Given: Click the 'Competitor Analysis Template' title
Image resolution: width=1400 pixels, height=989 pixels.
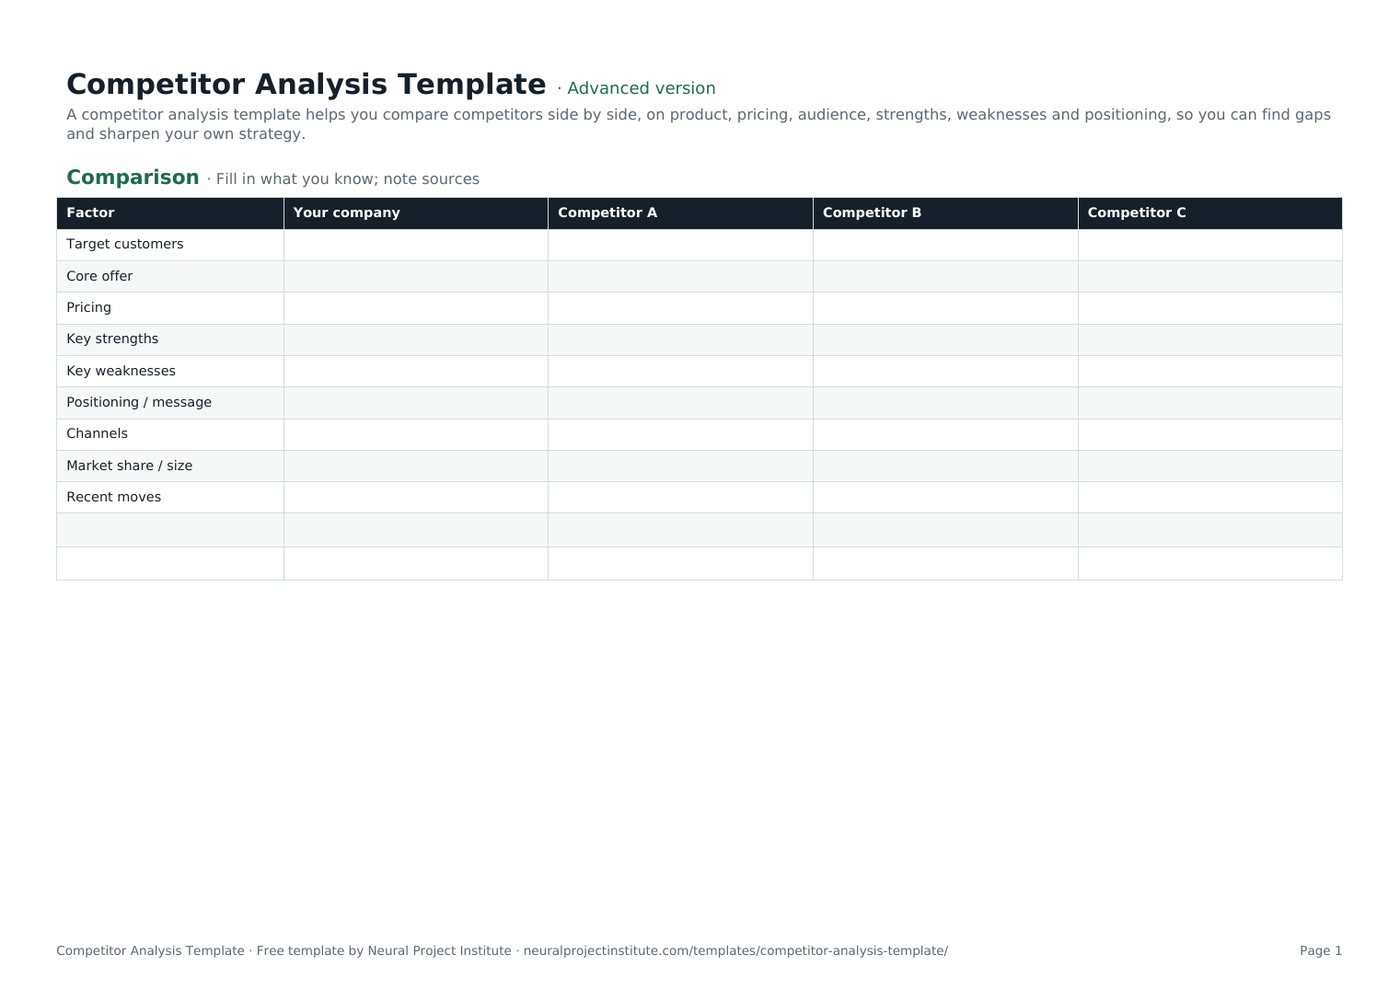Looking at the screenshot, I should (306, 84).
